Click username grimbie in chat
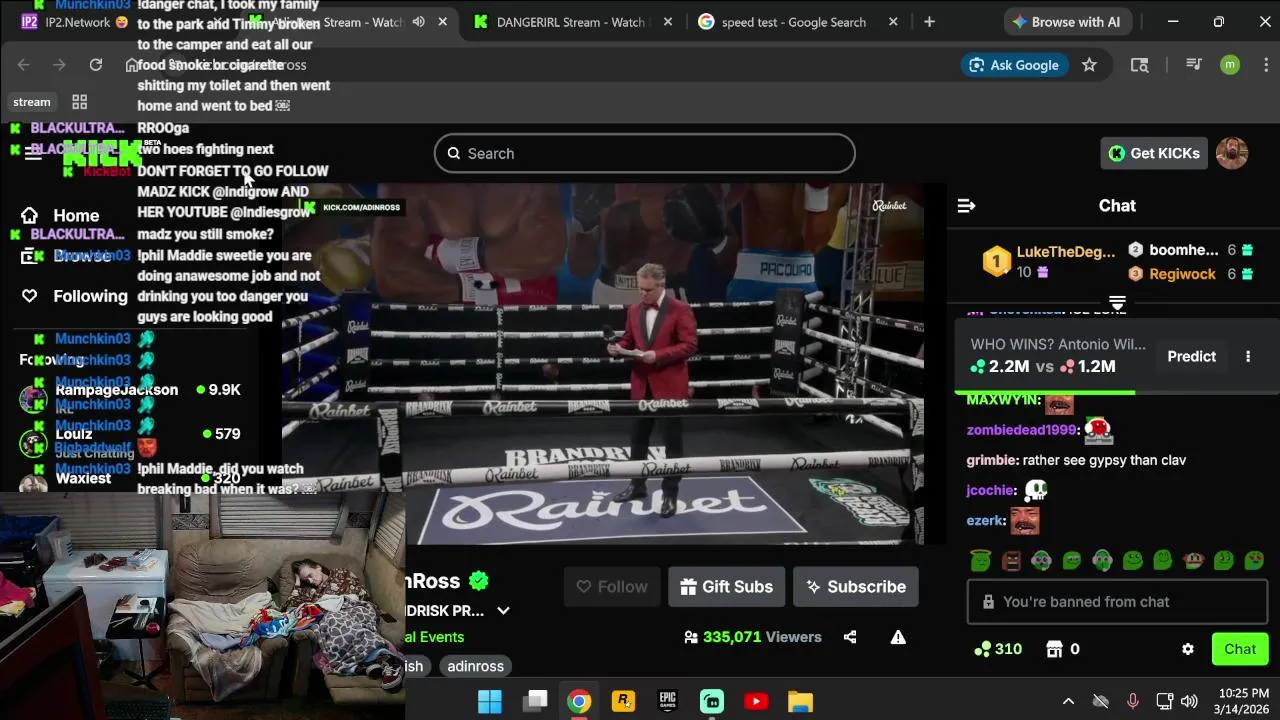The height and width of the screenshot is (720, 1280). [x=991, y=460]
